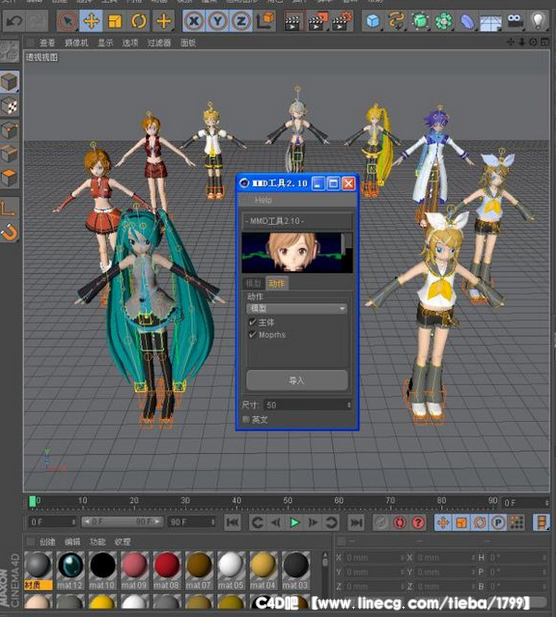This screenshot has width=556, height=620.
Task: Open viewport 面板 menu
Action: point(188,43)
